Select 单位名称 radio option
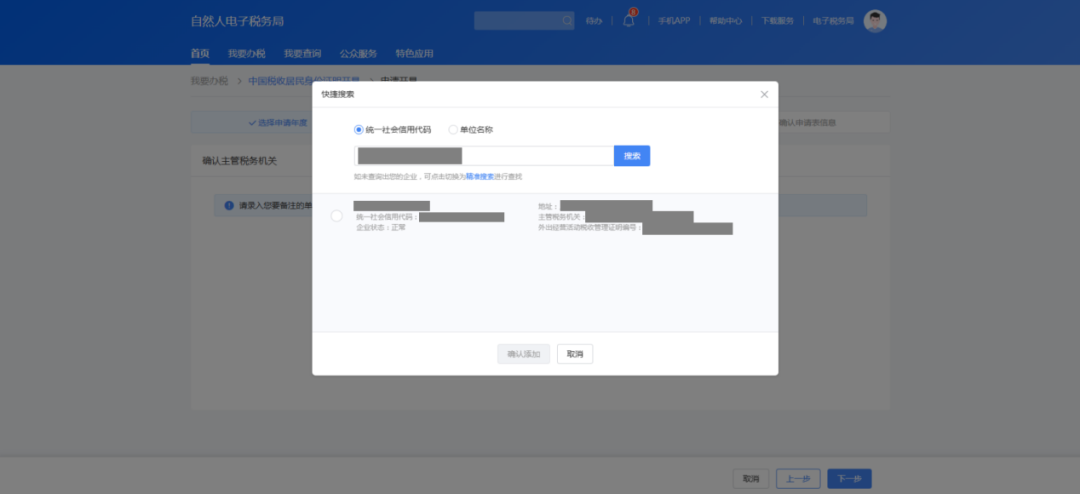 (x=453, y=130)
